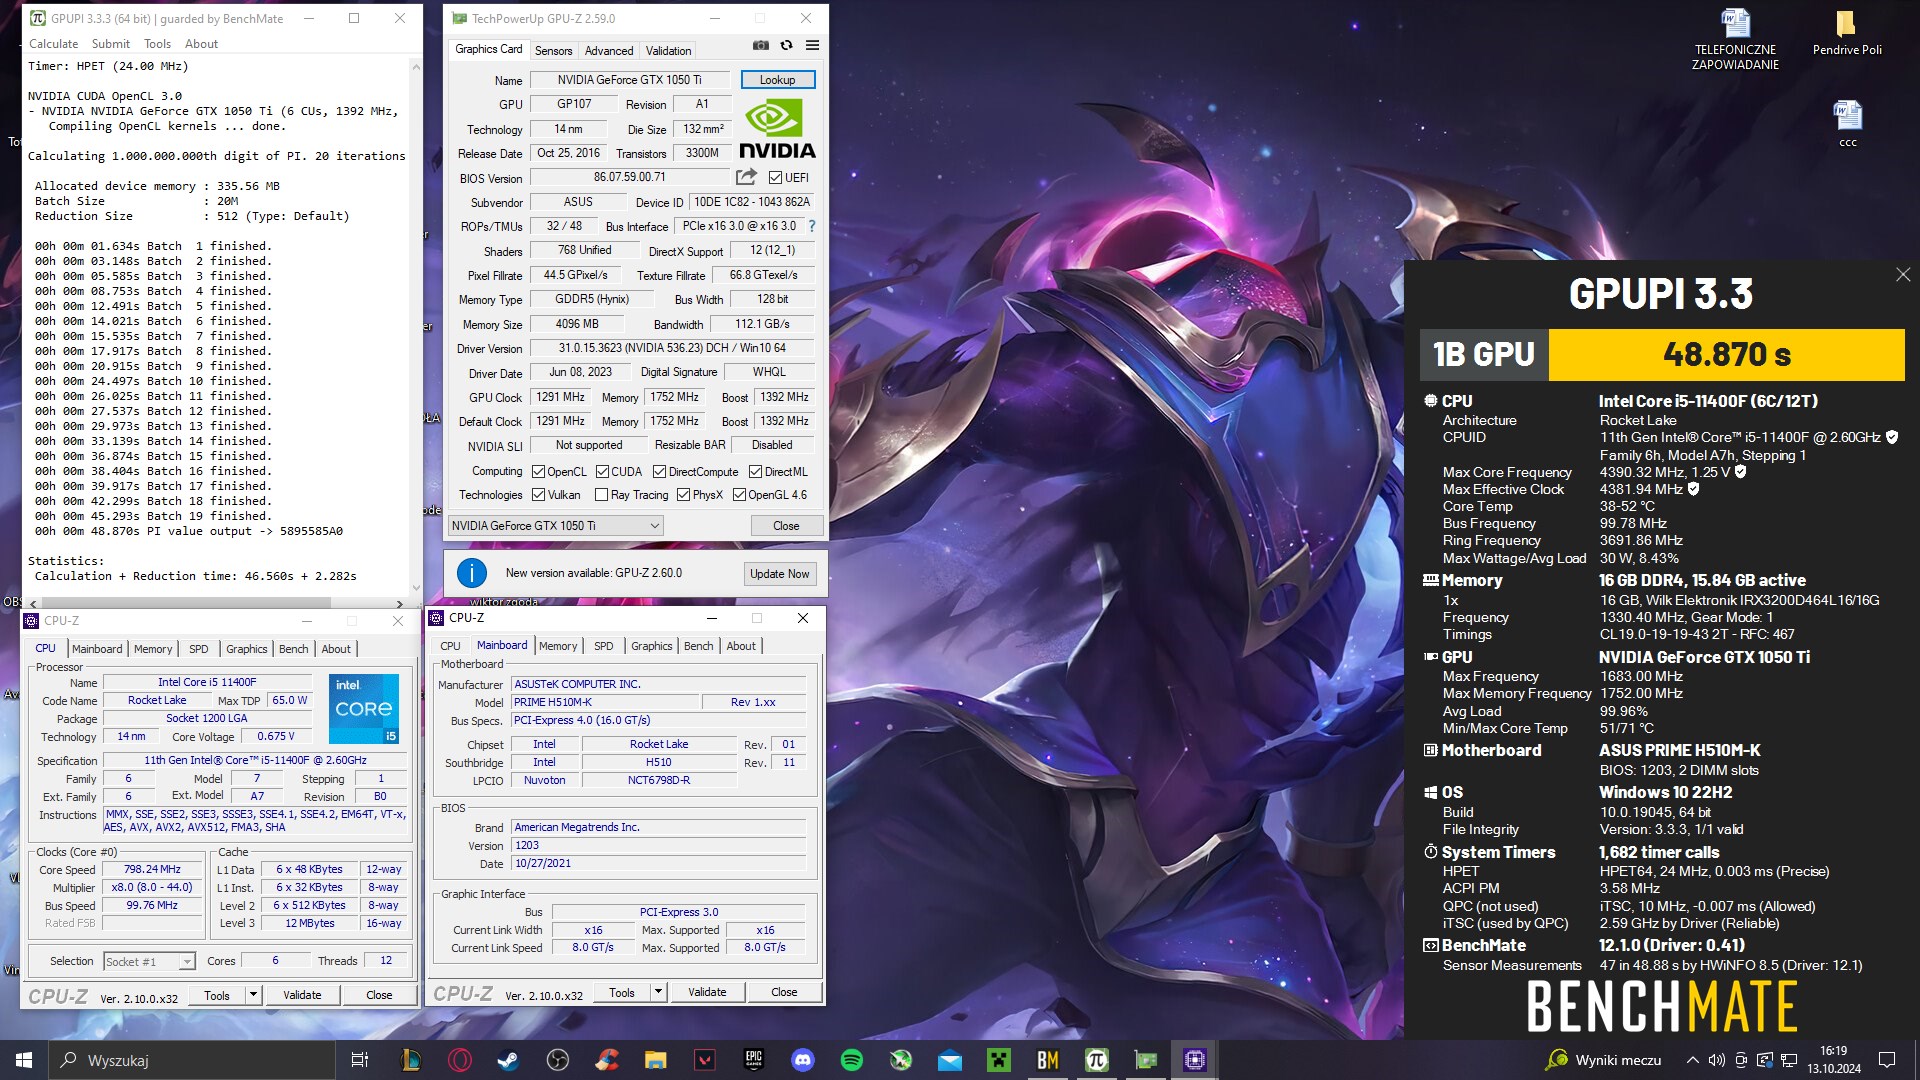
Task: Switch to CPU-Z taskbar icon
Action: click(1195, 1060)
